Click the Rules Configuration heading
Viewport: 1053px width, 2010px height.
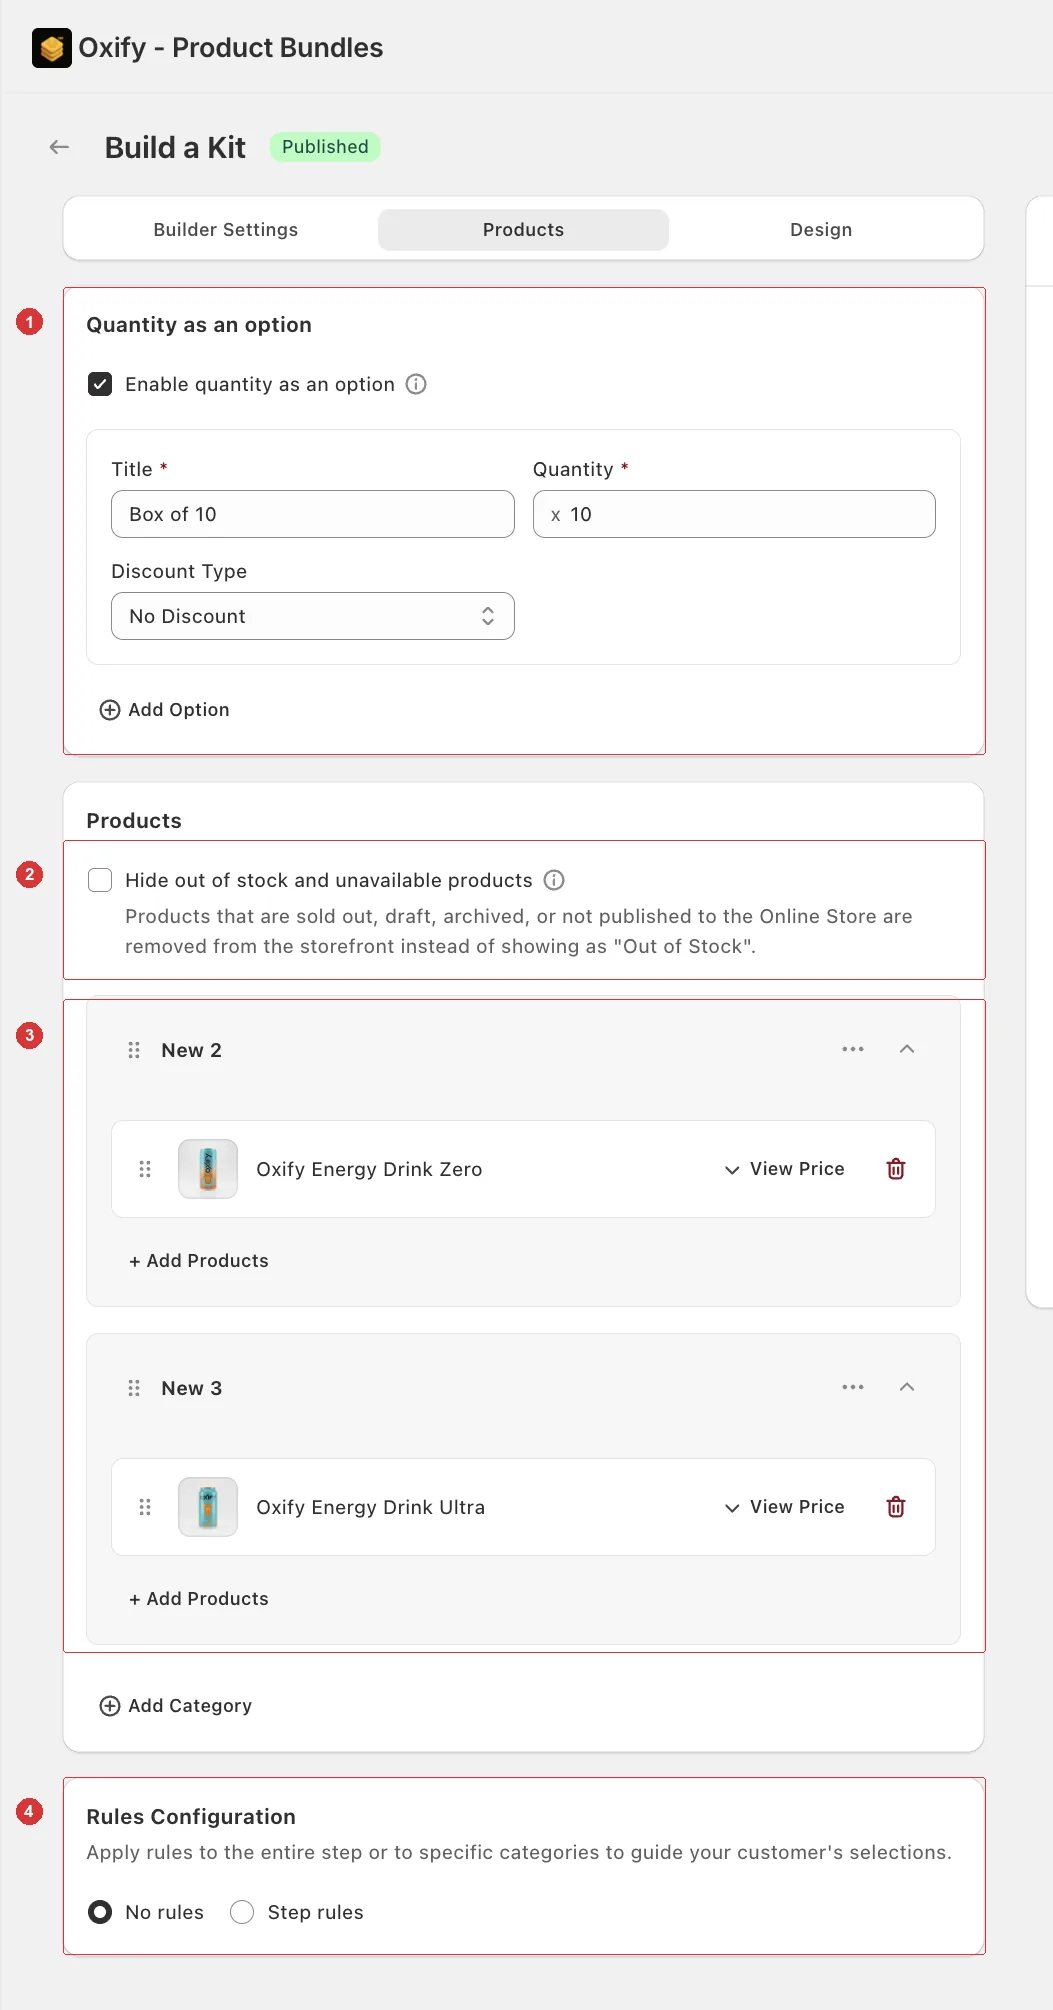(x=191, y=1817)
